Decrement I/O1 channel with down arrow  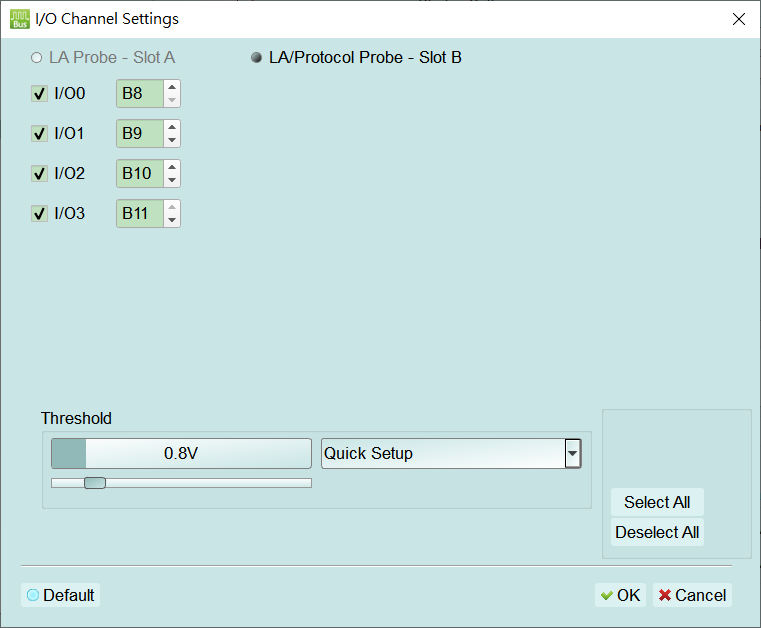coord(172,140)
